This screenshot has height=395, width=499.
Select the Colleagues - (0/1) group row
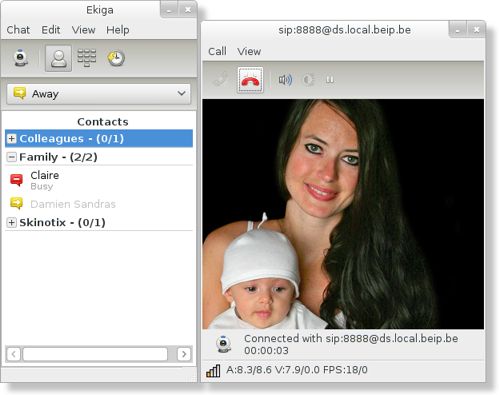tap(99, 139)
